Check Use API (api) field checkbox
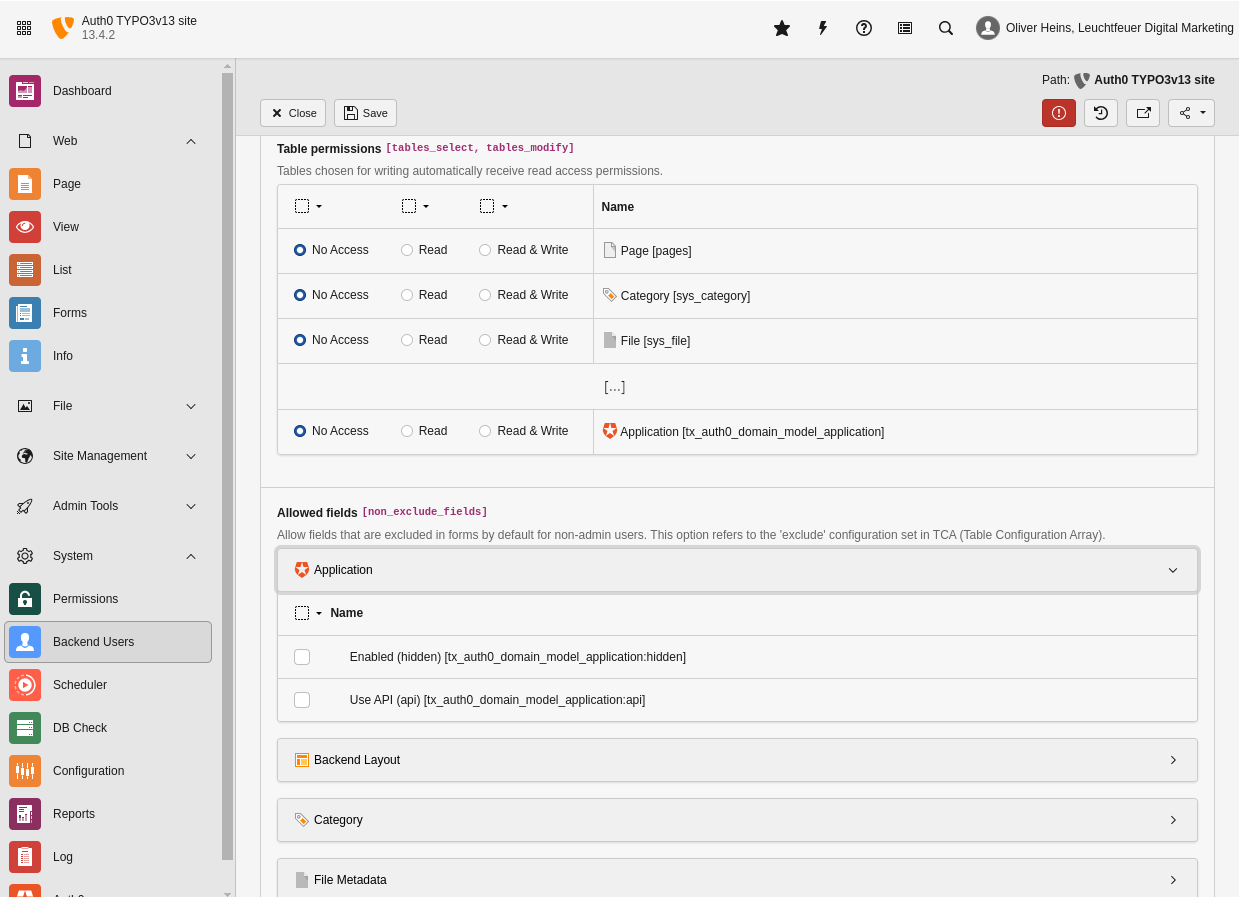The width and height of the screenshot is (1240, 897). [x=302, y=700]
